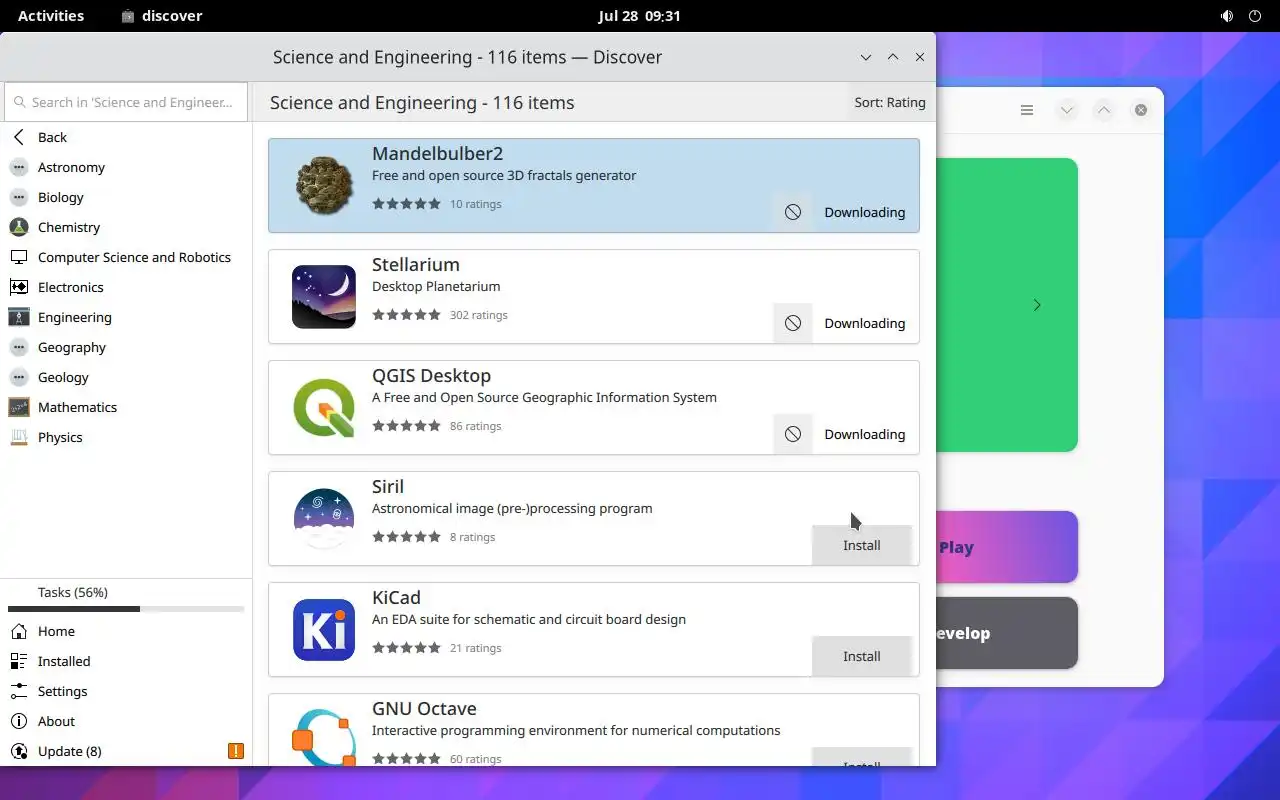
Task: Cancel the QGIS Desktop download
Action: [x=792, y=434]
